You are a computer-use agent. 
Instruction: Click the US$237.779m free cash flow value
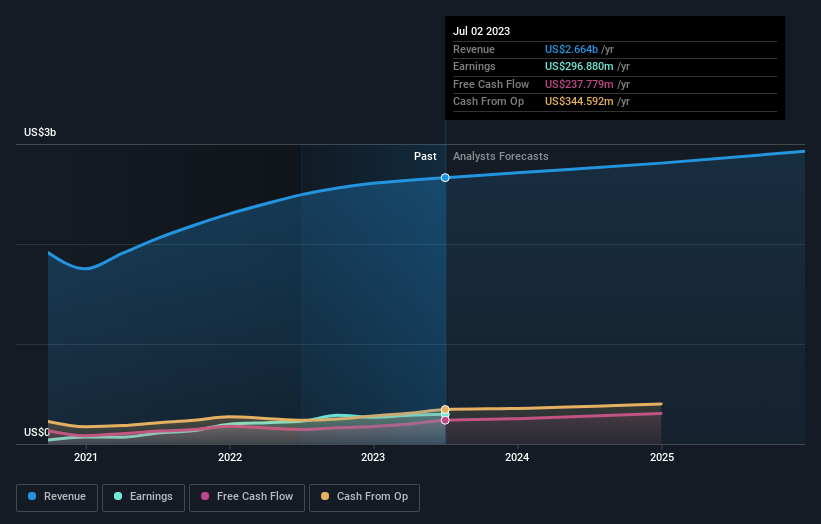coord(579,84)
